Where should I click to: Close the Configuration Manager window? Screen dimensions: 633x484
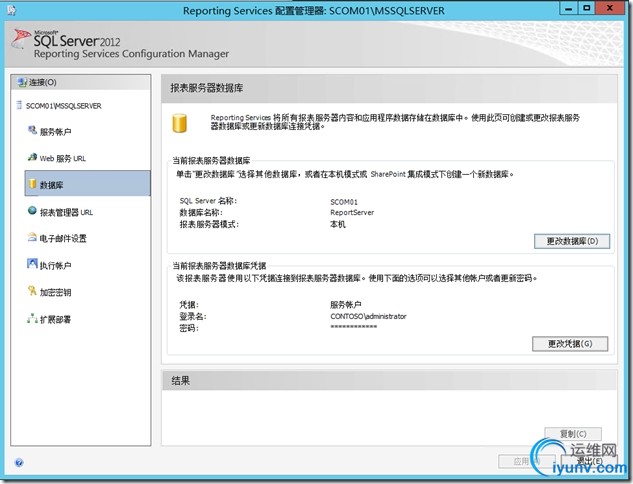pyautogui.click(x=610, y=8)
